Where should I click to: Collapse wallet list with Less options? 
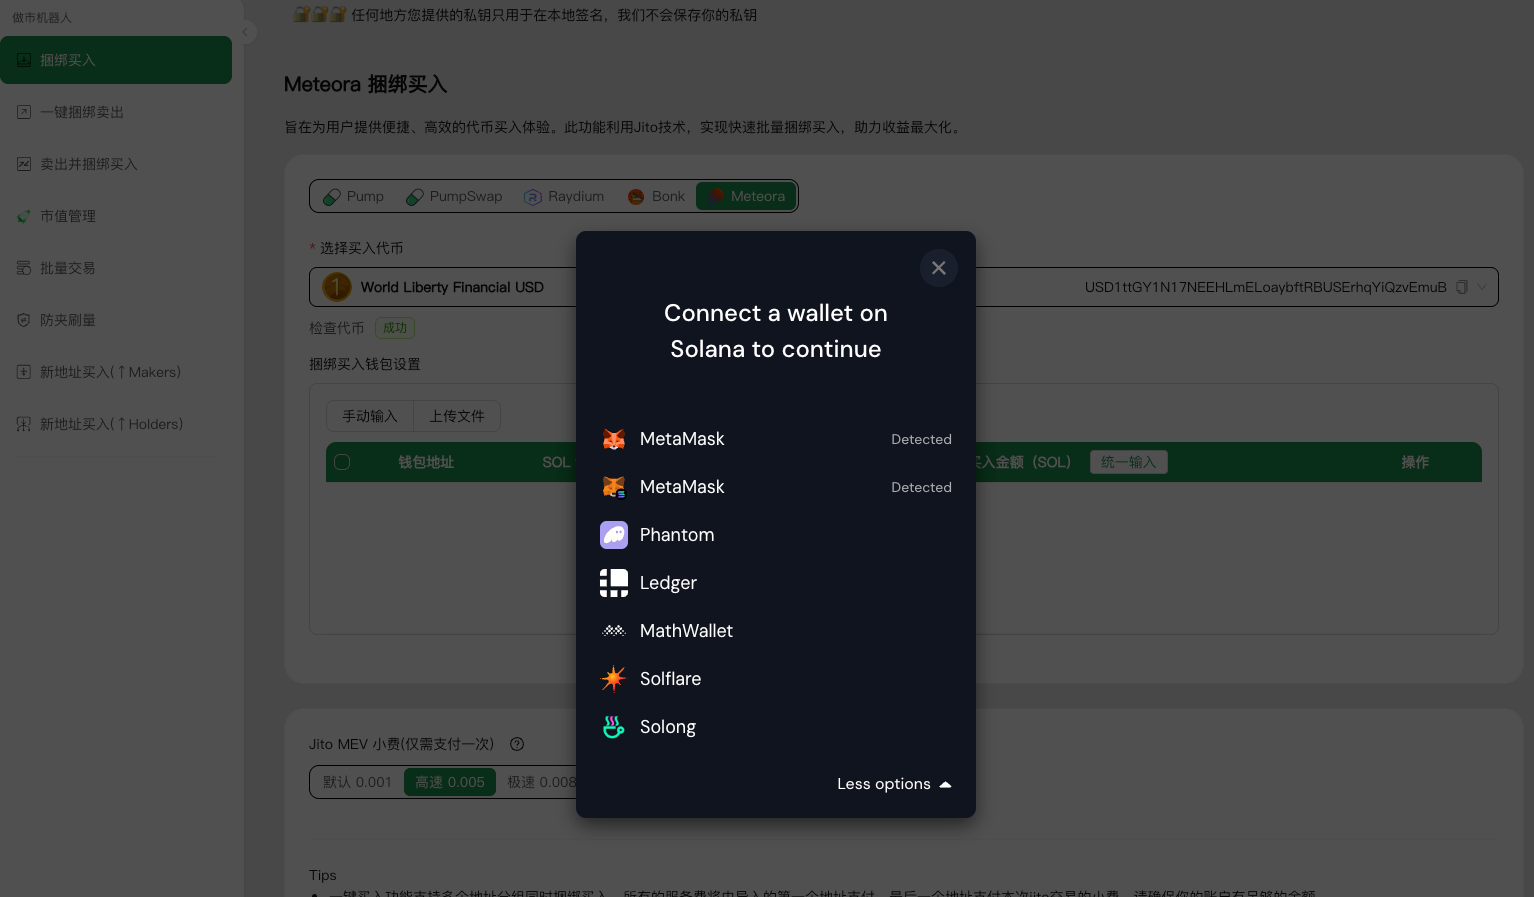point(893,784)
